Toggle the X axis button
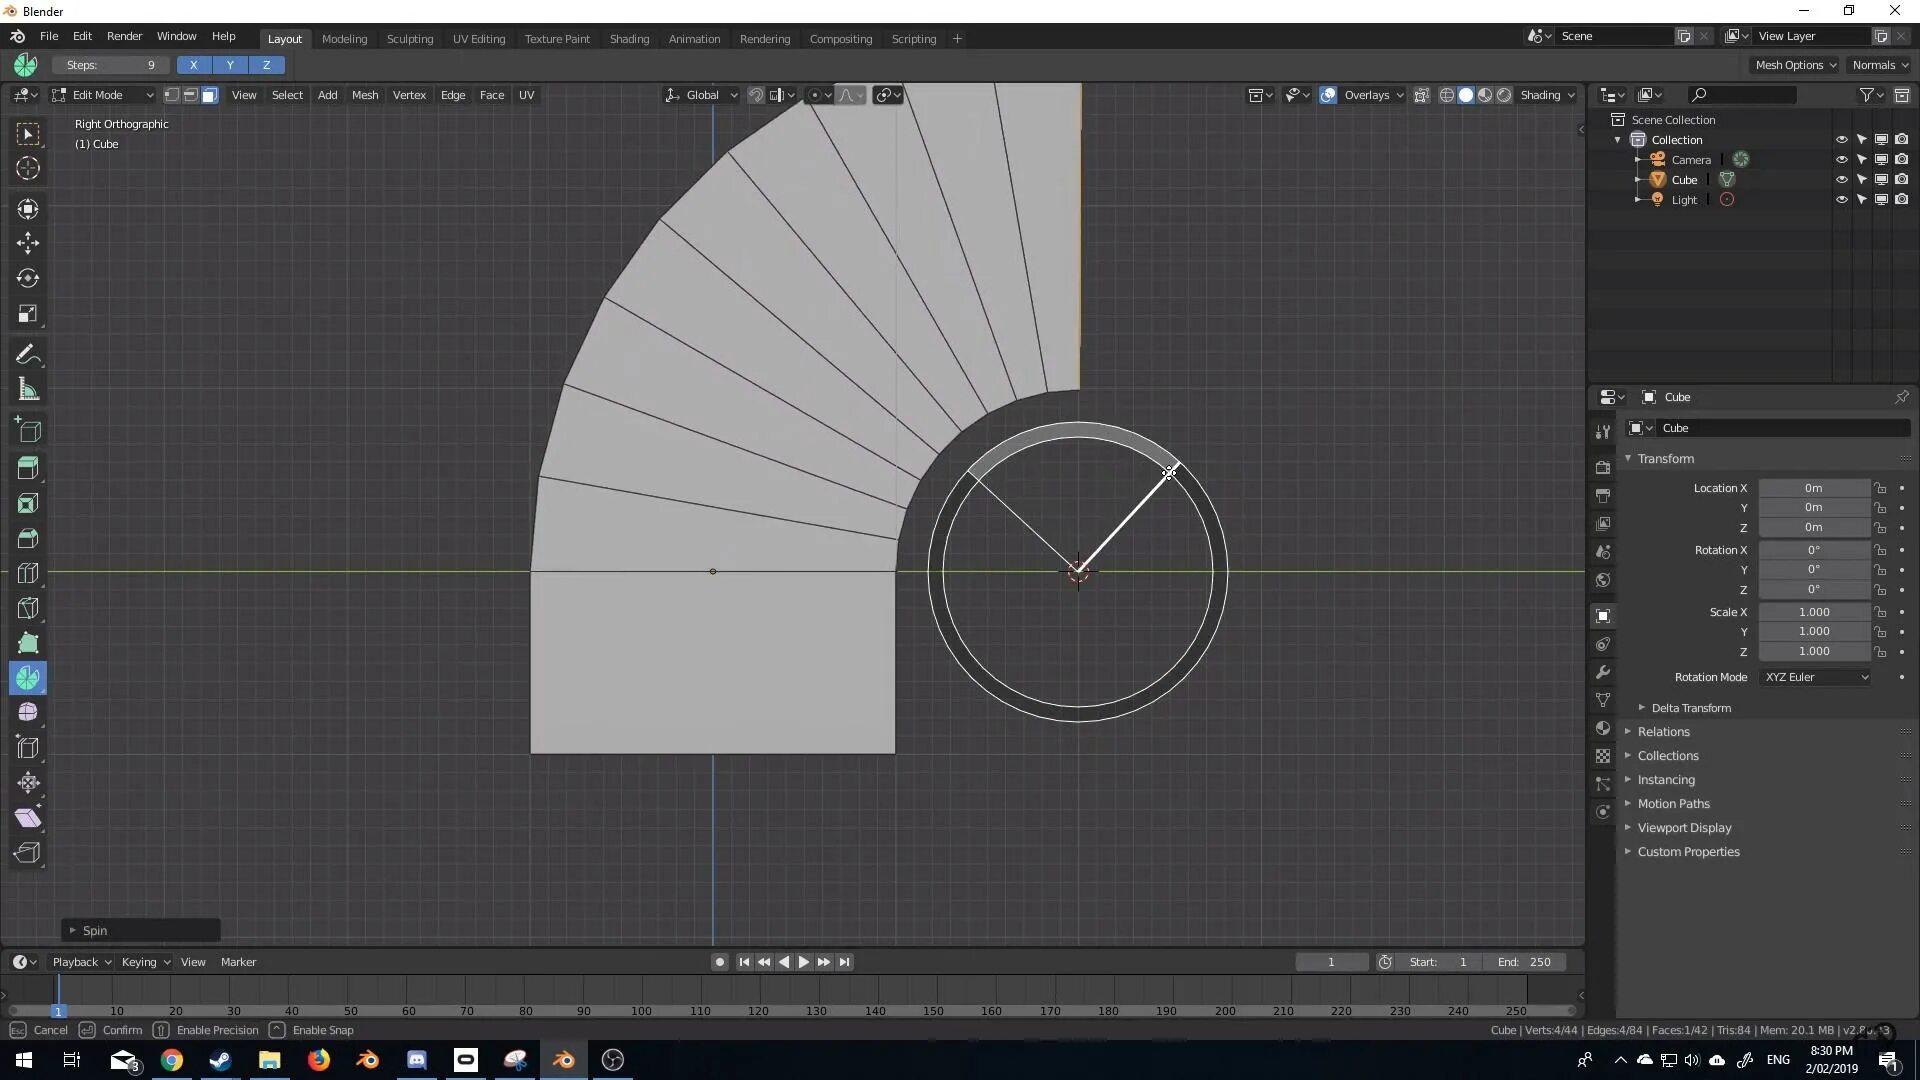Viewport: 1920px width, 1080px height. pos(193,65)
